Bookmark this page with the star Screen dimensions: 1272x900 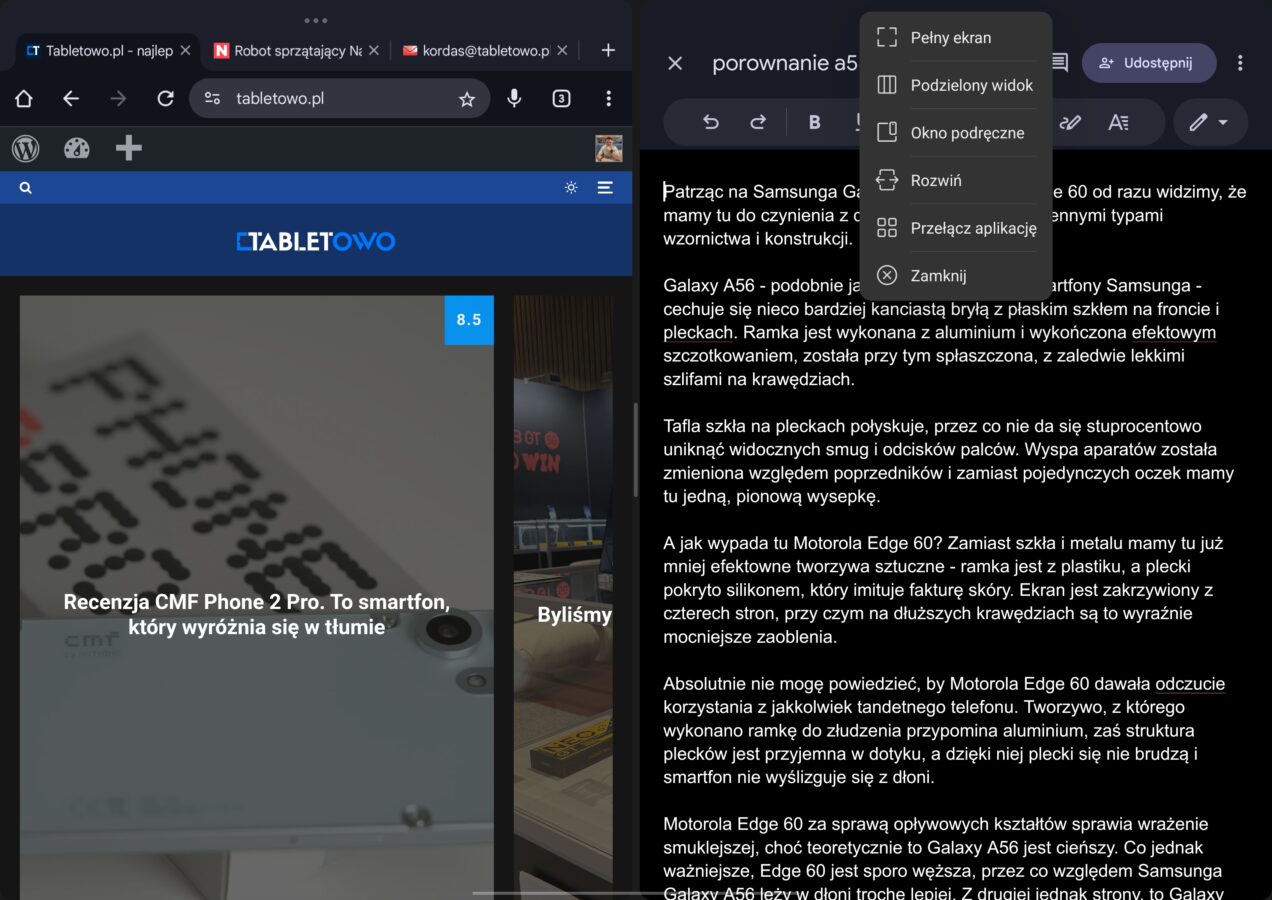pyautogui.click(x=466, y=99)
